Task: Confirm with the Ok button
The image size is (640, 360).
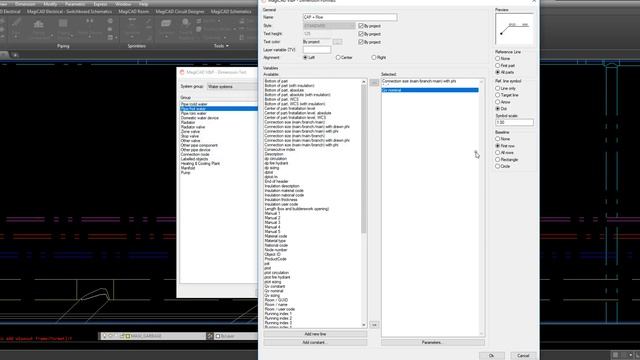Action: (491, 356)
